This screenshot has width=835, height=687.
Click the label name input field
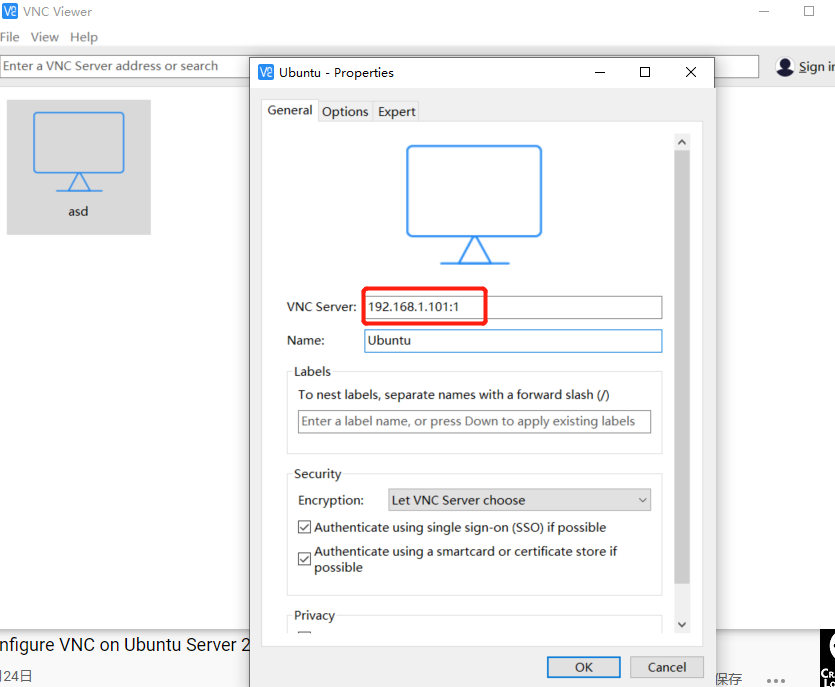(474, 421)
